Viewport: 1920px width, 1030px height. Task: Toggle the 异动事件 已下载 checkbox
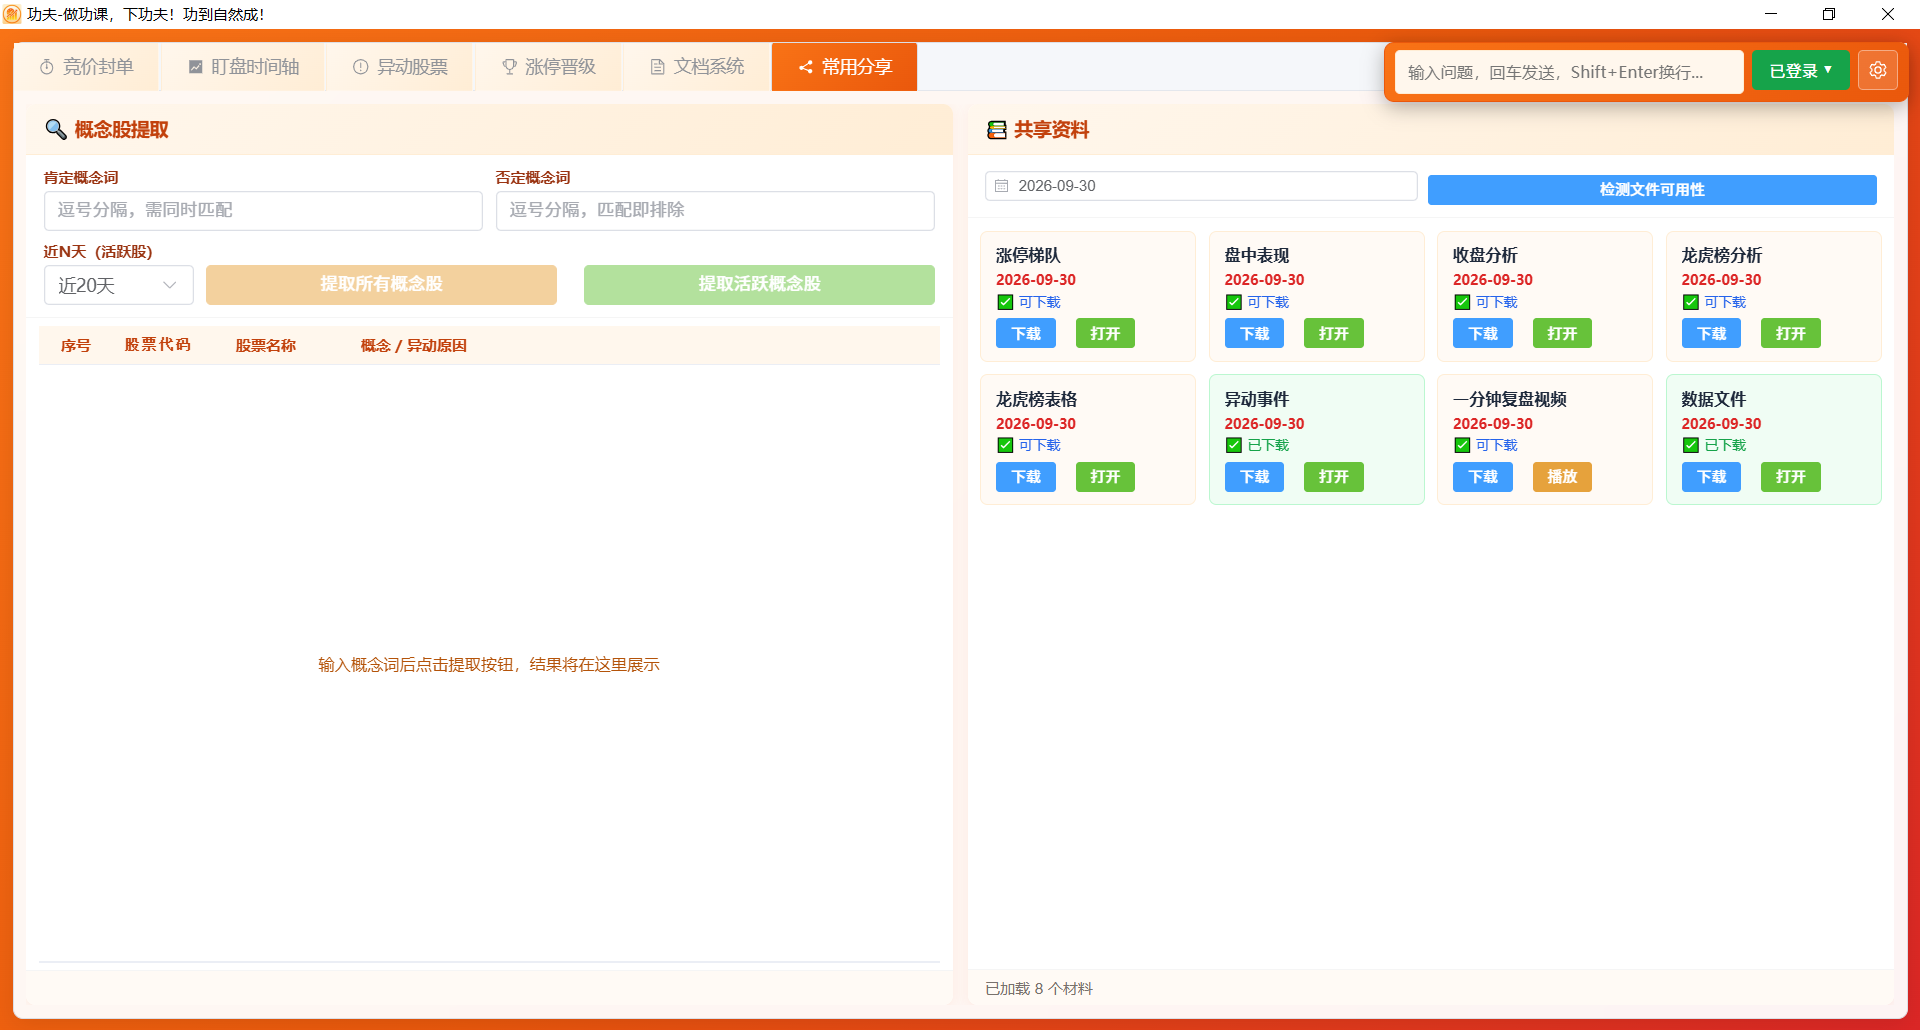[1234, 445]
